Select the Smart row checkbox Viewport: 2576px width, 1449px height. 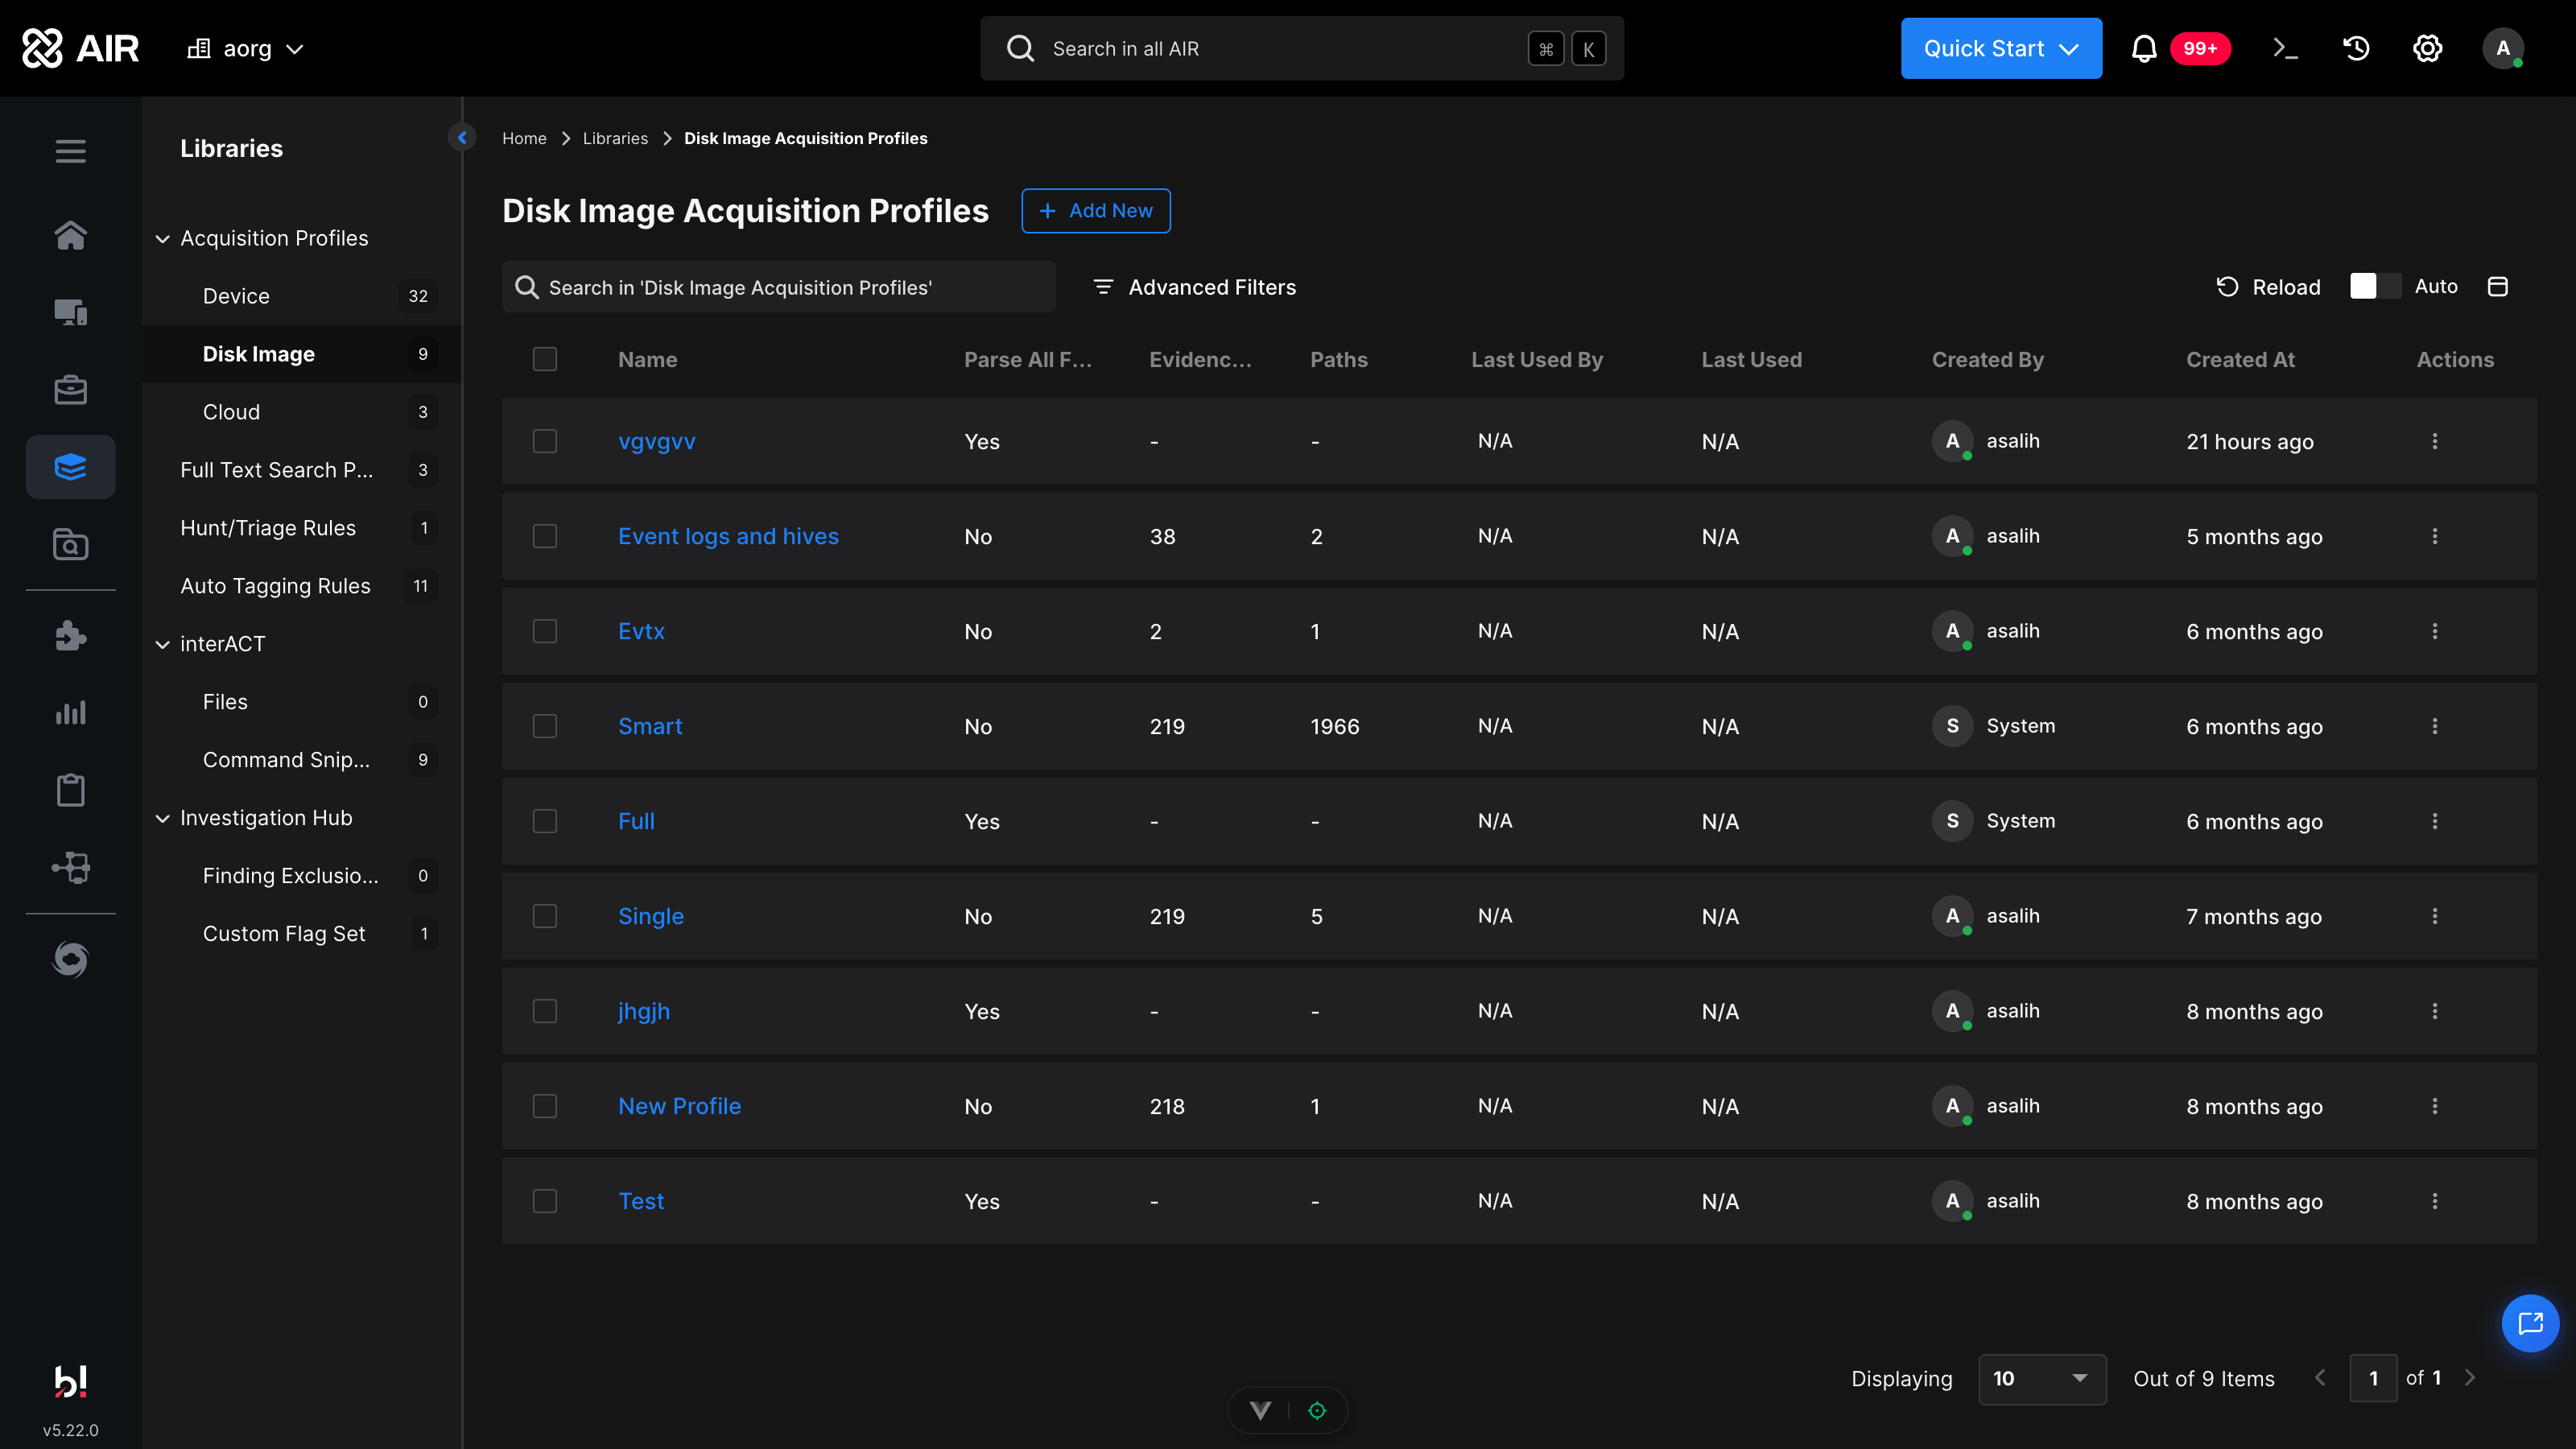pyautogui.click(x=545, y=726)
